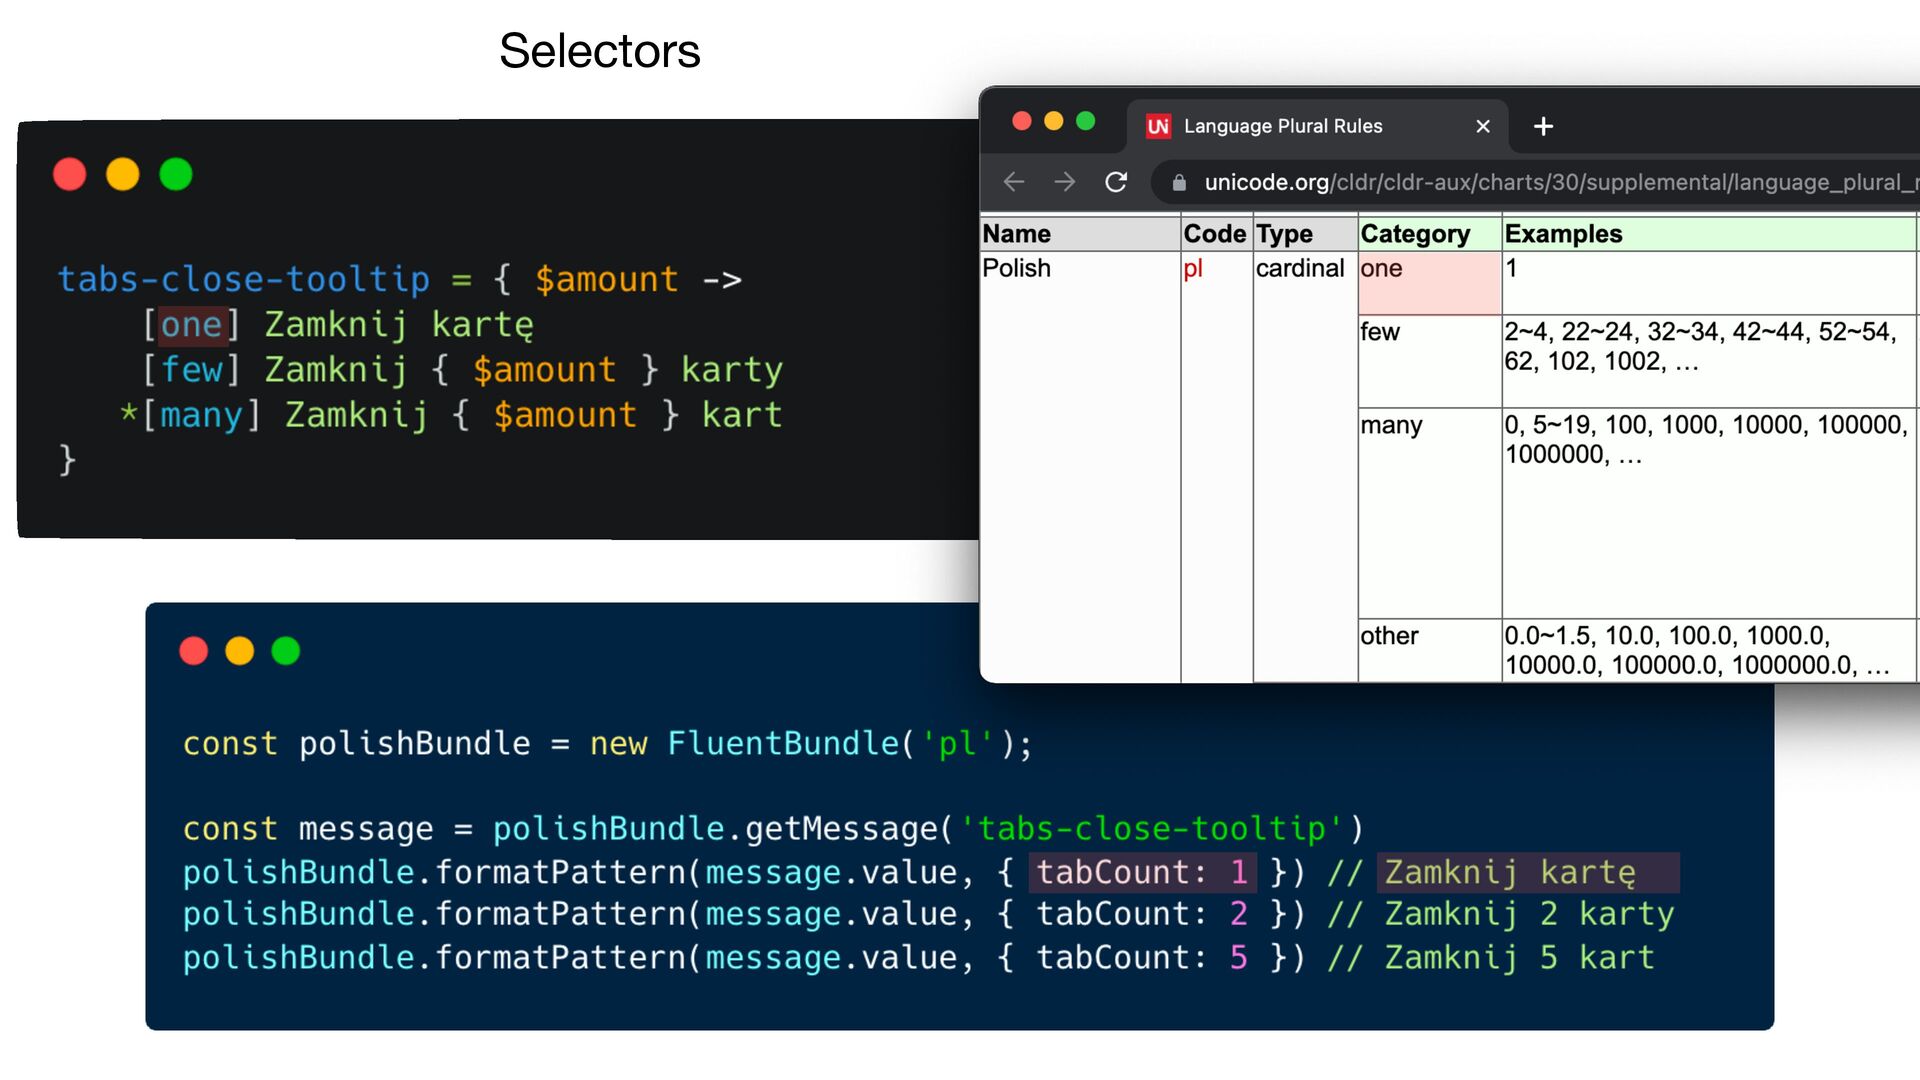Reload the Language Plural Rules page
This screenshot has height=1080, width=1920.
point(1116,182)
